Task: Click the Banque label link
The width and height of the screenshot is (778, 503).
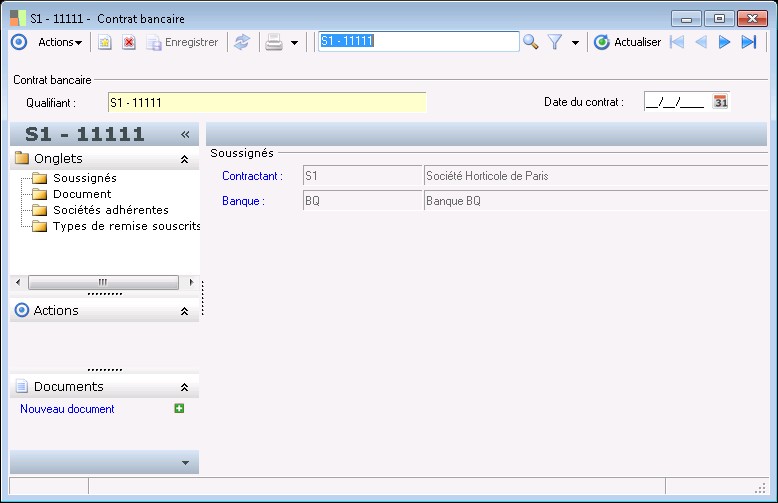Action: 243,201
